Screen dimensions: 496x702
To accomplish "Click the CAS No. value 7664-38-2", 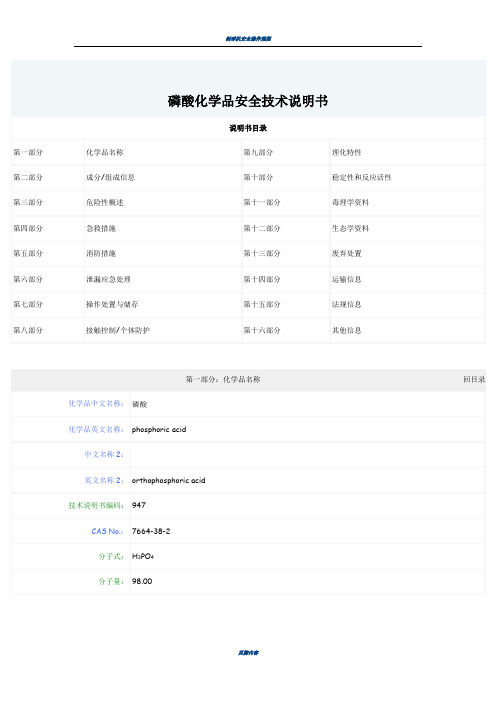I will pyautogui.click(x=151, y=531).
